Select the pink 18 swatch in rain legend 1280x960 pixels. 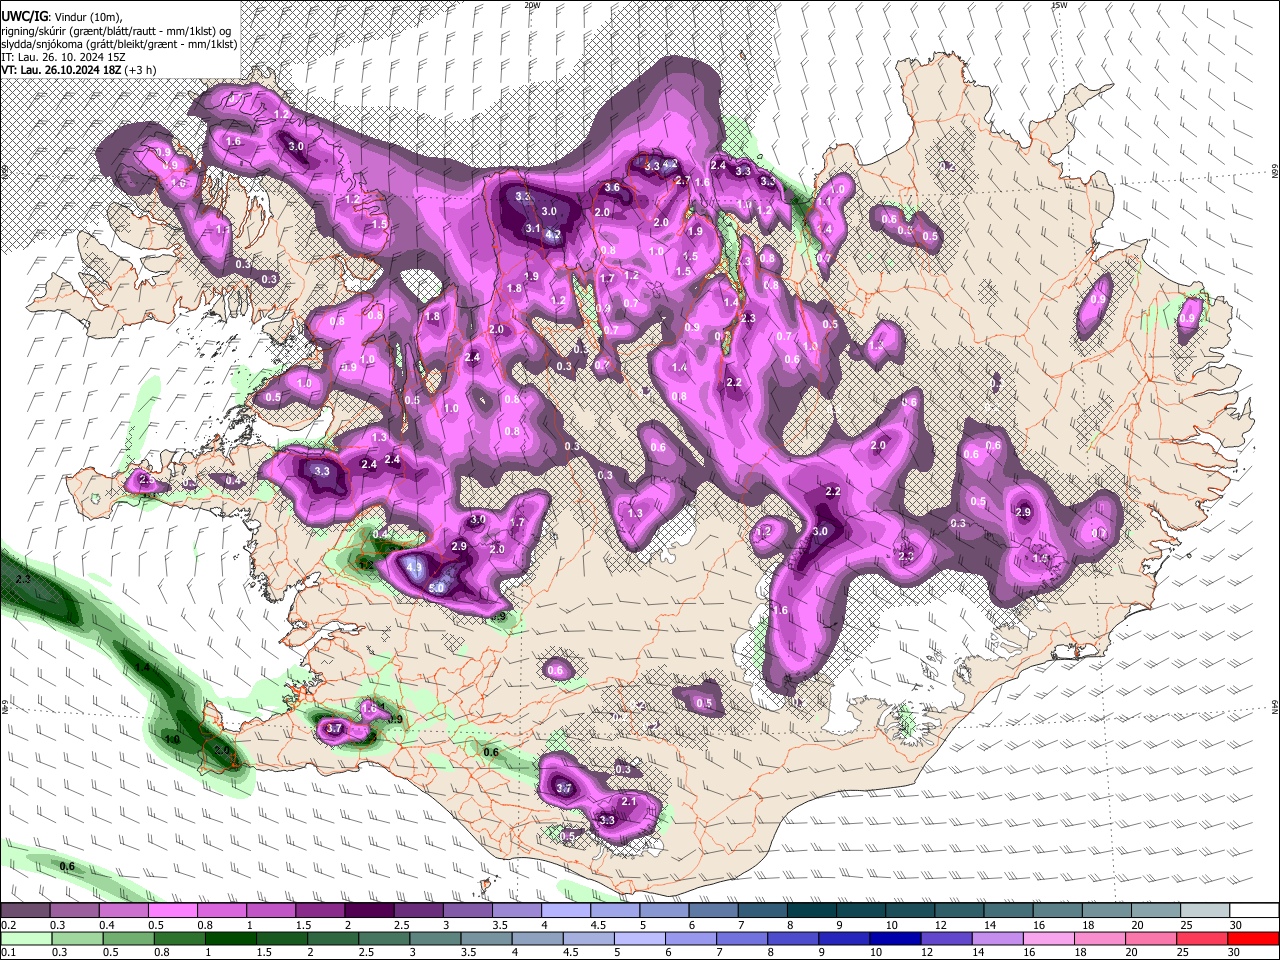tap(1101, 939)
